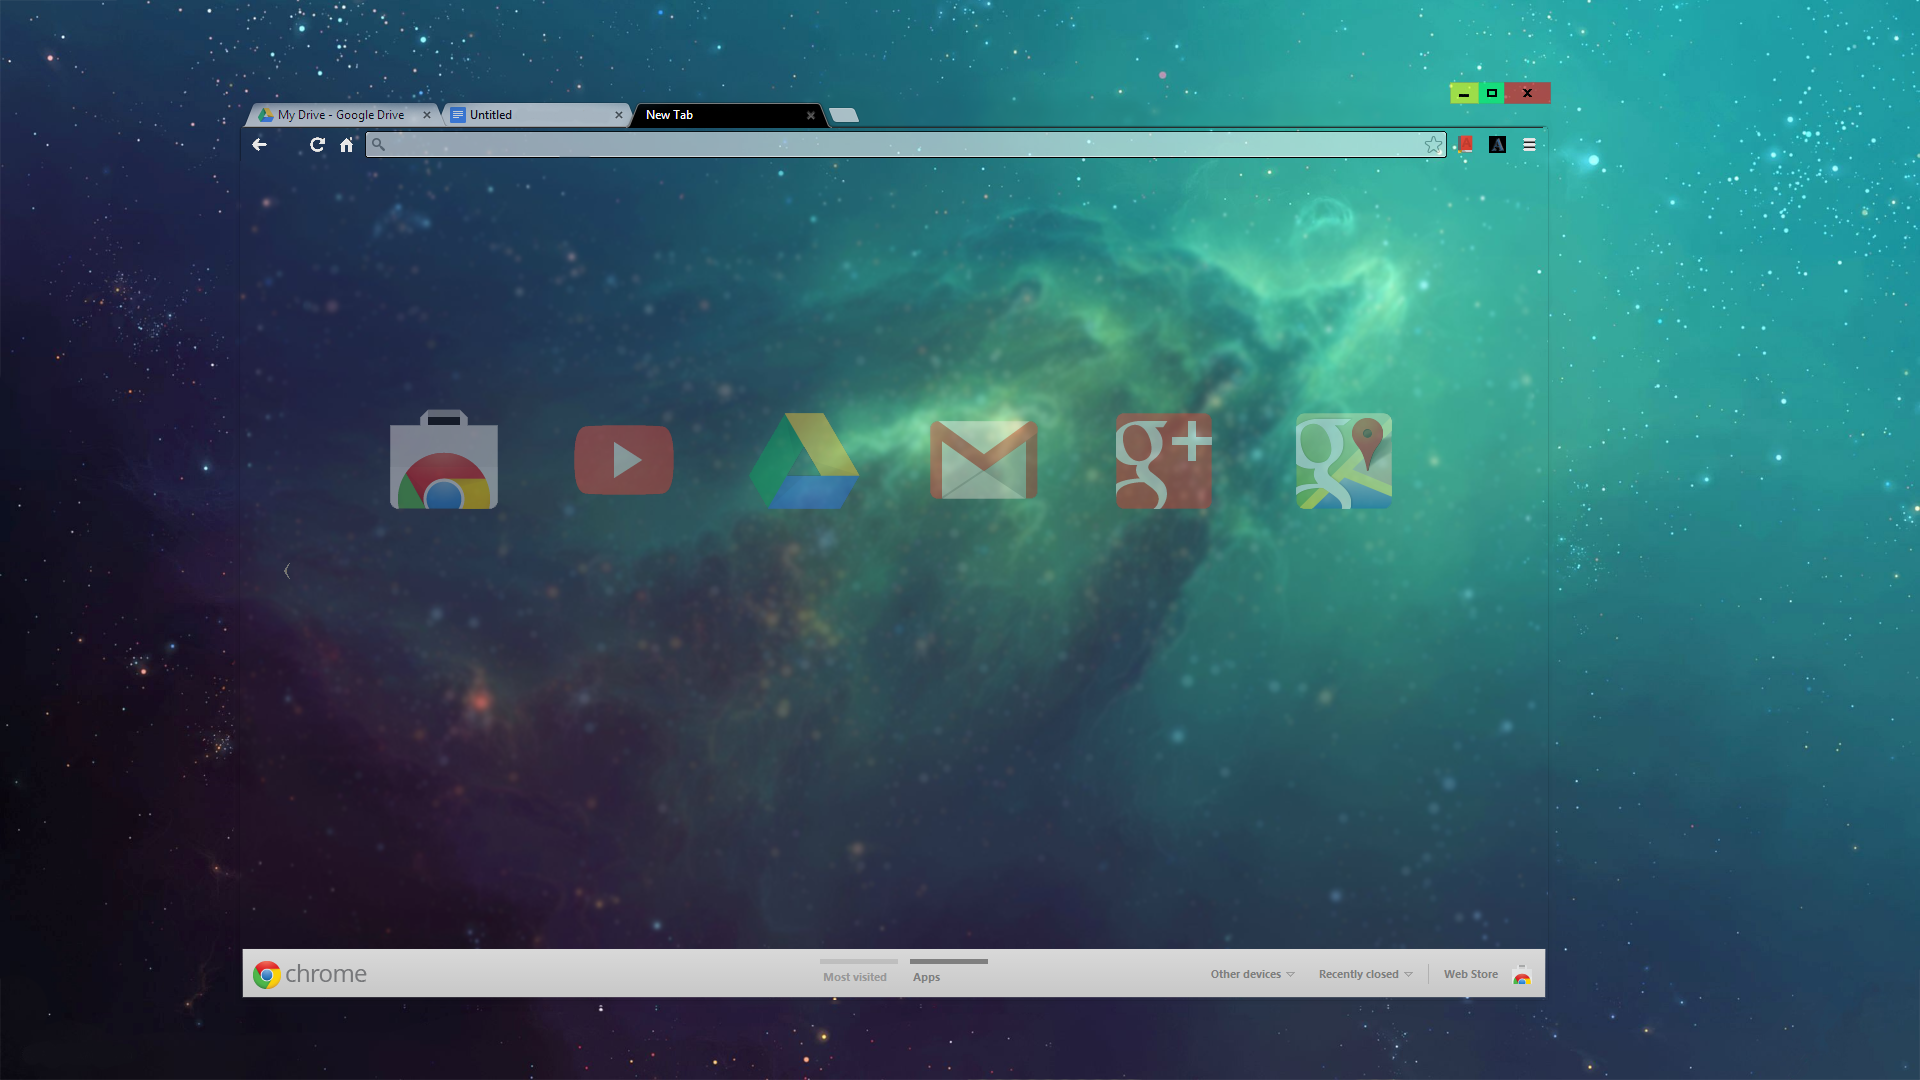Open the Chrome hamburger menu
The width and height of the screenshot is (1920, 1080).
coord(1529,145)
